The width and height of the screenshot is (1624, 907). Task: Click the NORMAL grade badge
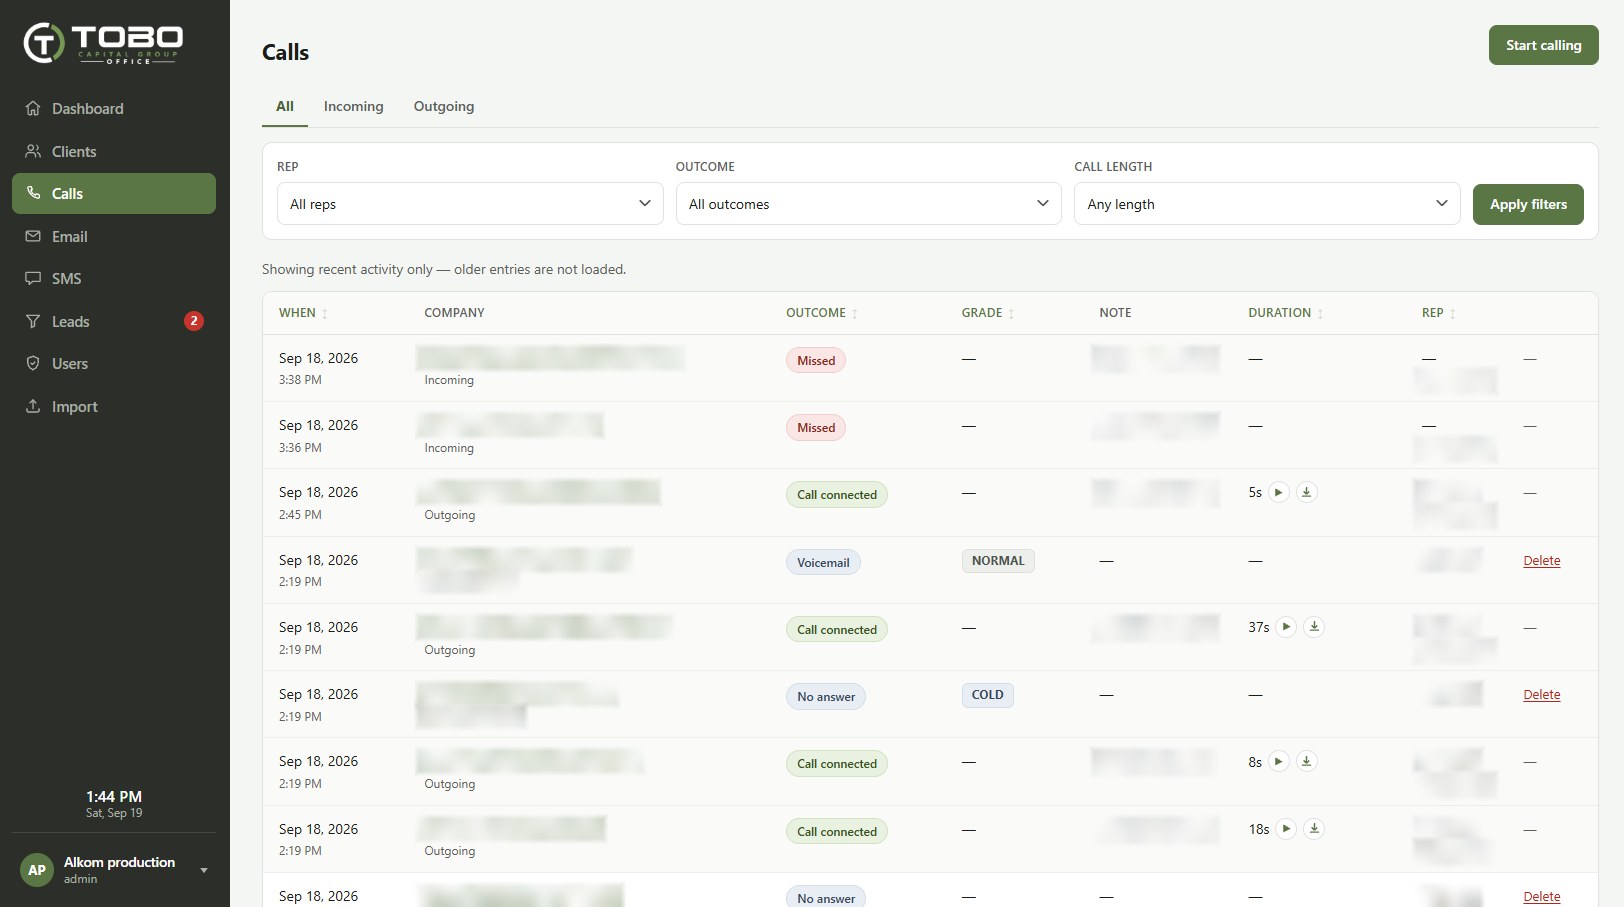point(998,561)
